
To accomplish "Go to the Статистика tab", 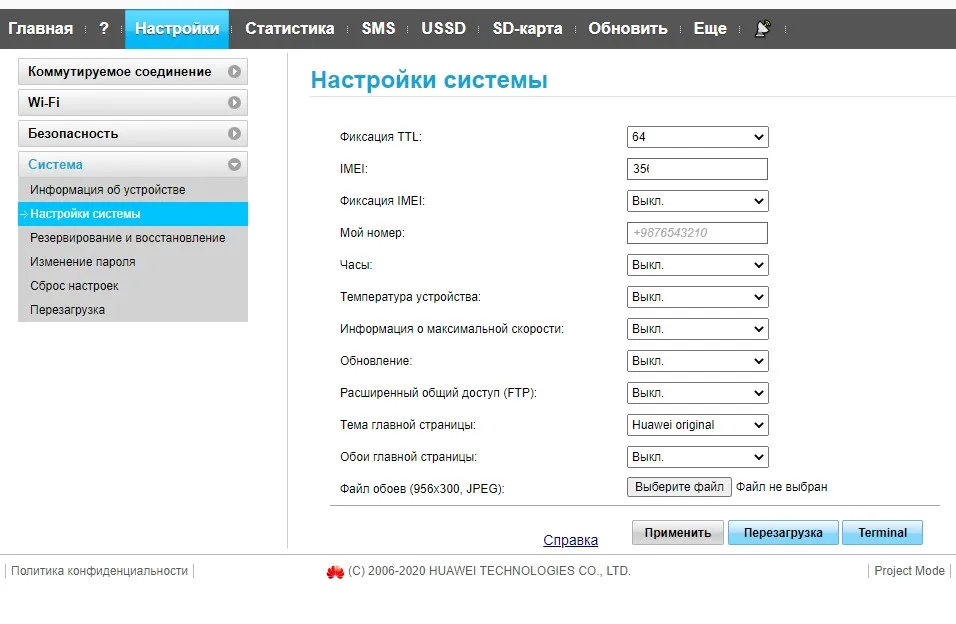I will click(x=290, y=29).
